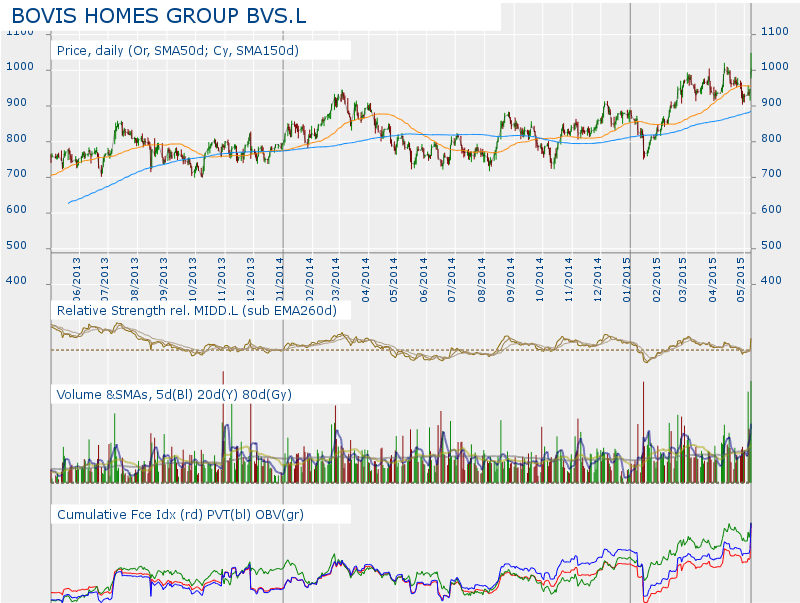Click the 10/2013 date axis label
This screenshot has width=800, height=603.
point(192,280)
